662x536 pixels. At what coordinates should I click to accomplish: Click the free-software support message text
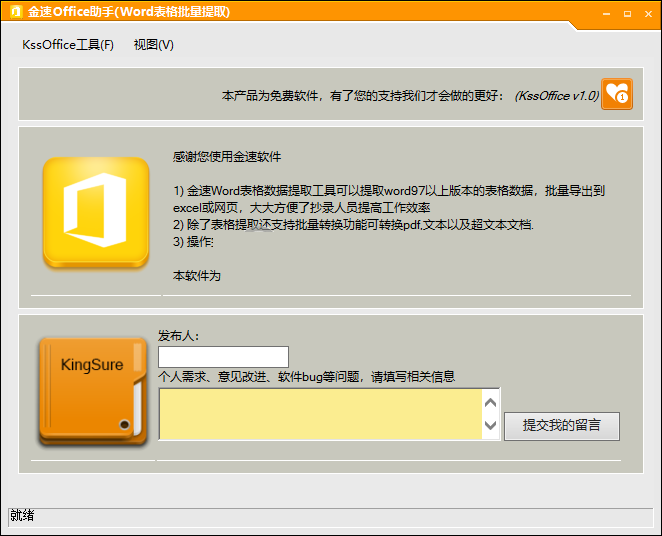pos(363,96)
